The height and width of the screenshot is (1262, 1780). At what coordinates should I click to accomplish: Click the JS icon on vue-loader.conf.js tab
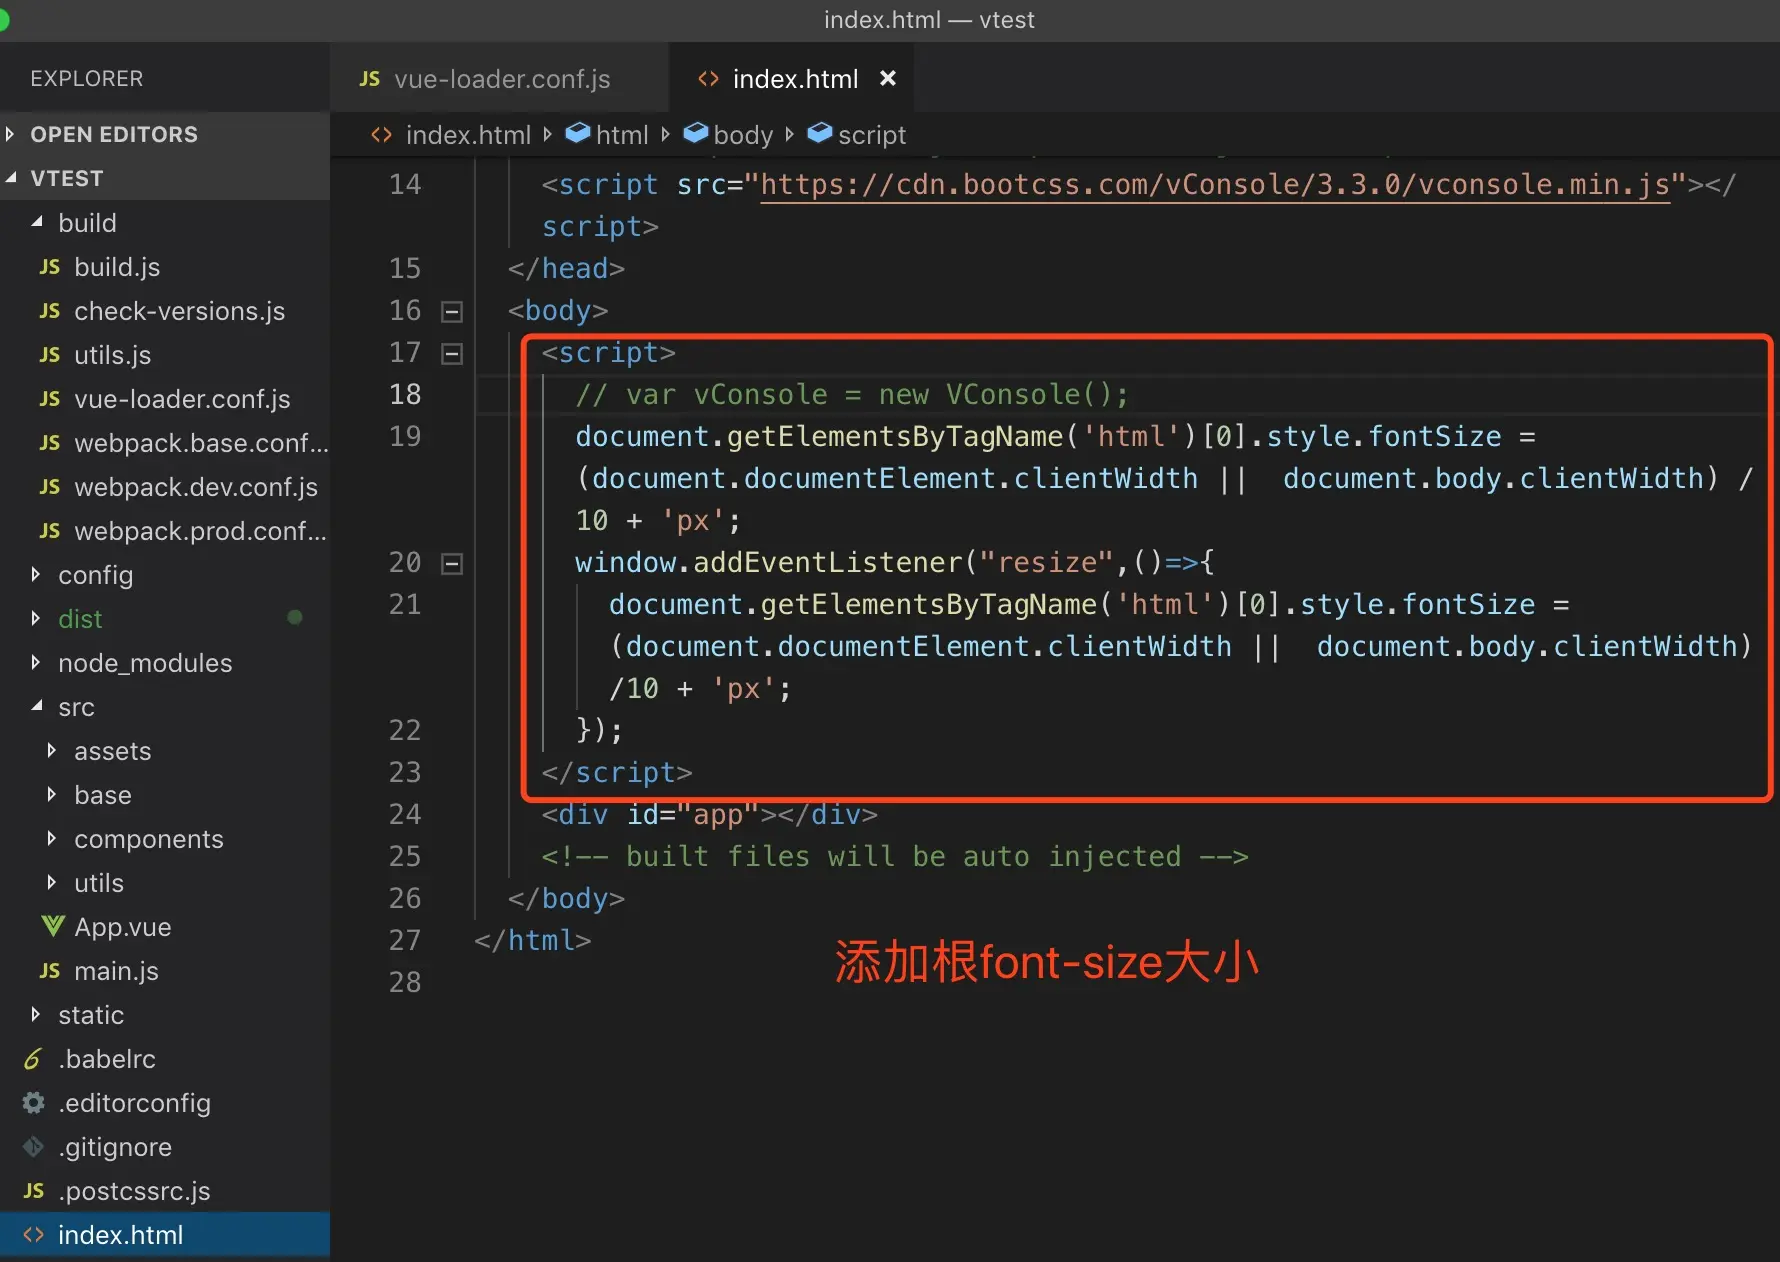370,79
